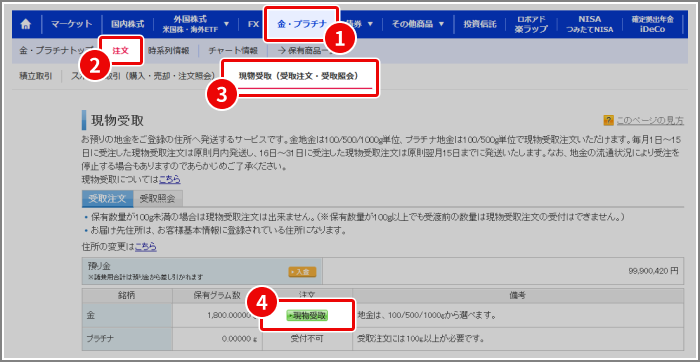Open NISA つみたてNISA menu item
Screen dimensions: 700x362
(x=590, y=25)
